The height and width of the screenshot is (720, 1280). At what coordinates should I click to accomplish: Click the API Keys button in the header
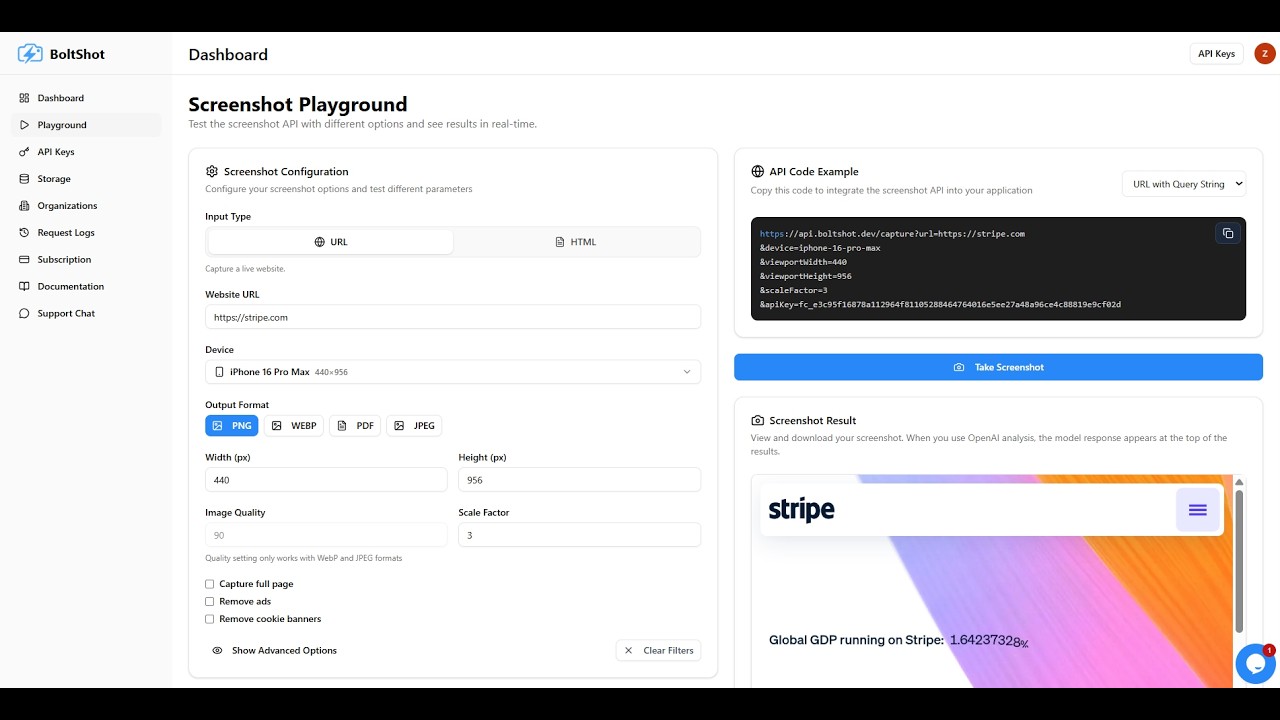pos(1216,54)
